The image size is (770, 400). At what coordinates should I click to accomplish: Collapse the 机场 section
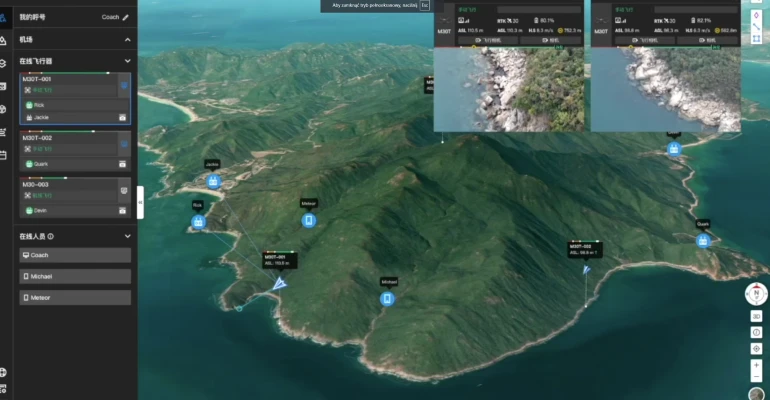pyautogui.click(x=127, y=39)
